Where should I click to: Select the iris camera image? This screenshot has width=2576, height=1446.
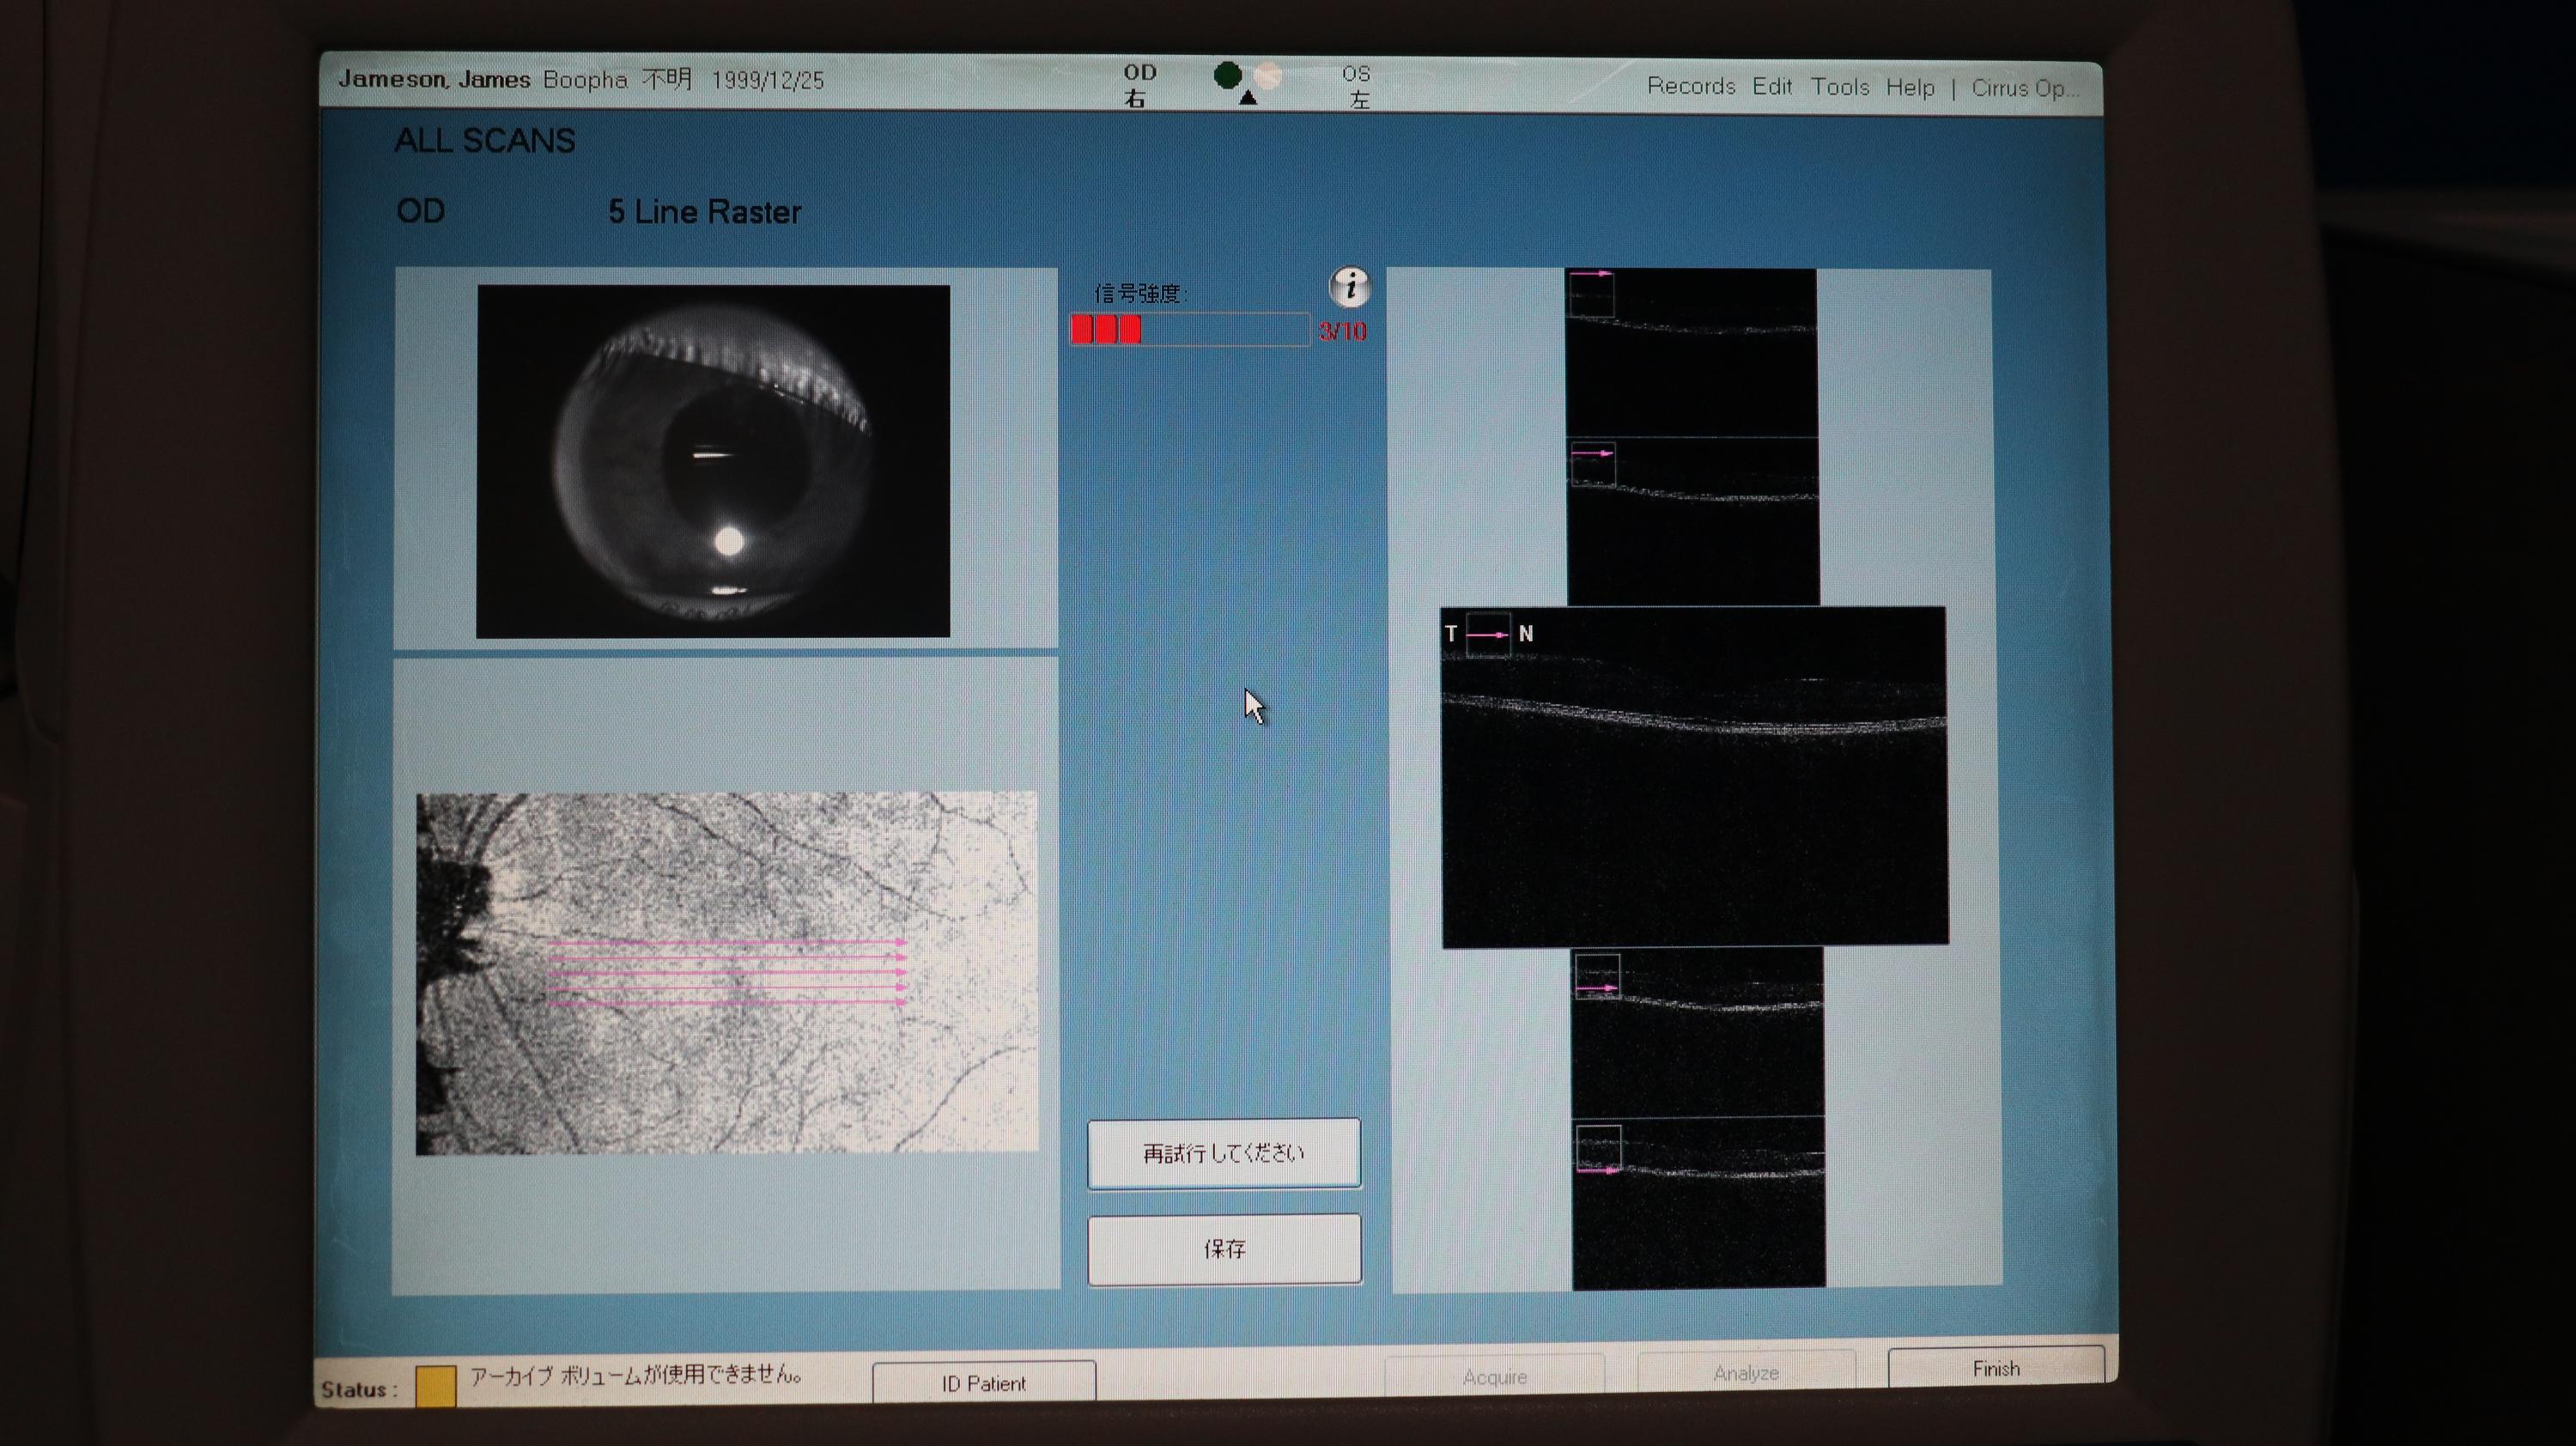713,461
